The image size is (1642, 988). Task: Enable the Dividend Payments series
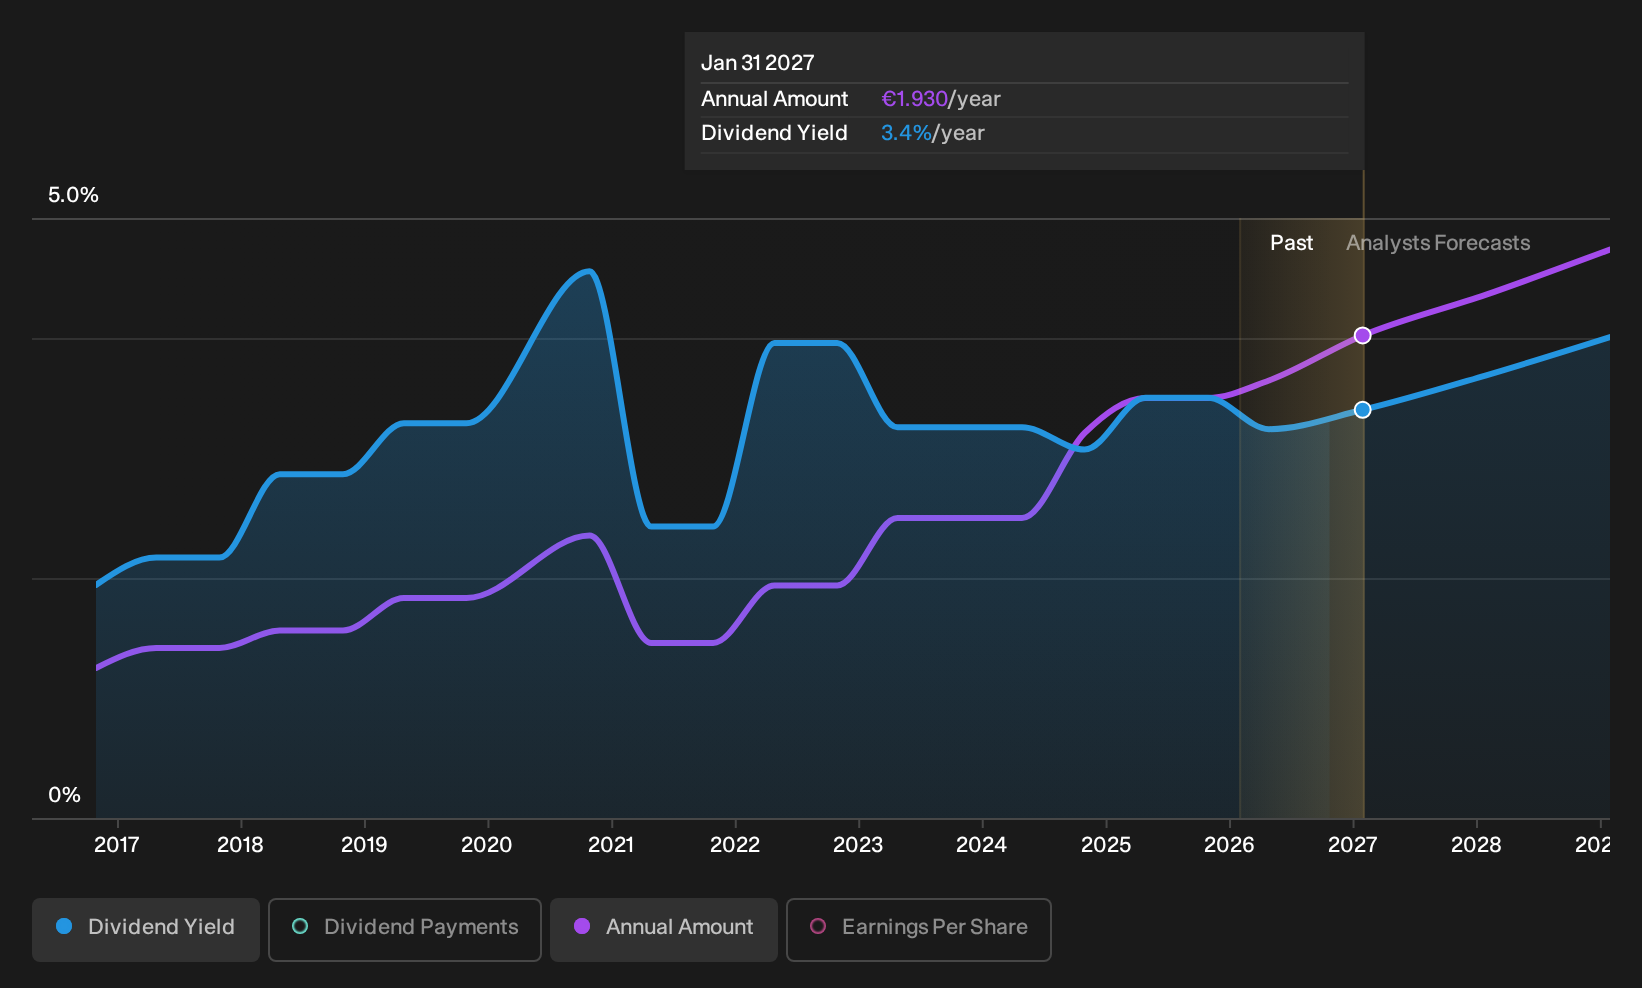405,929
